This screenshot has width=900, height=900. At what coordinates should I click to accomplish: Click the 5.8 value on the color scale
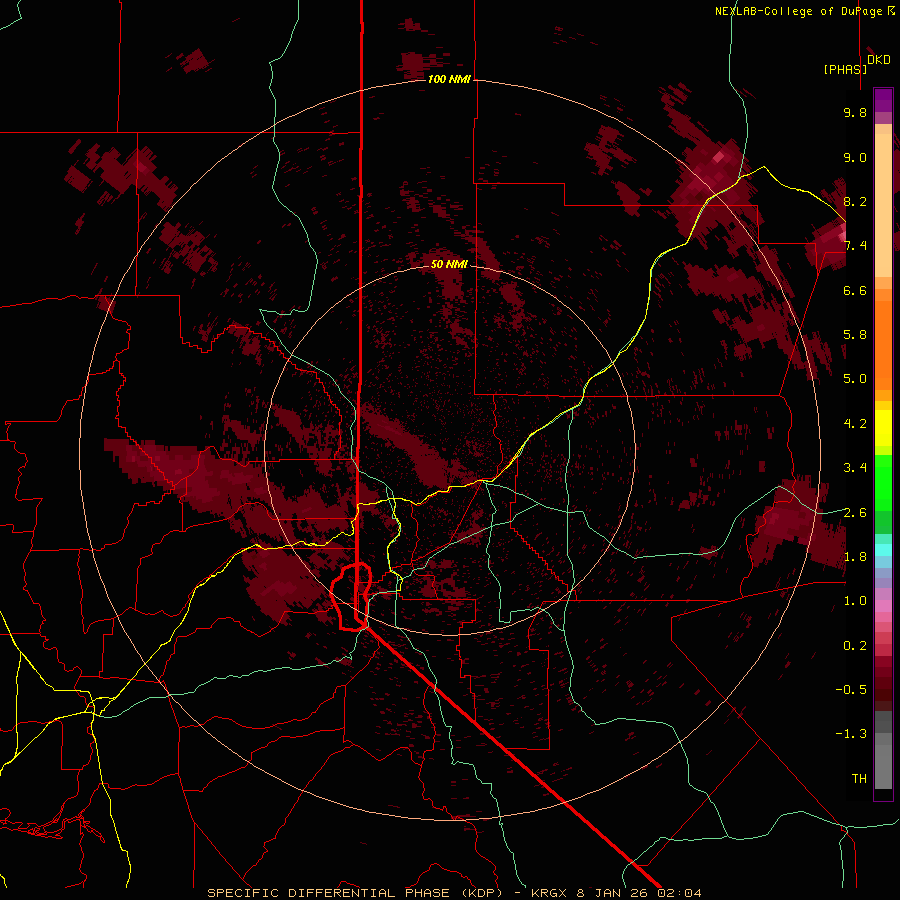[855, 334]
